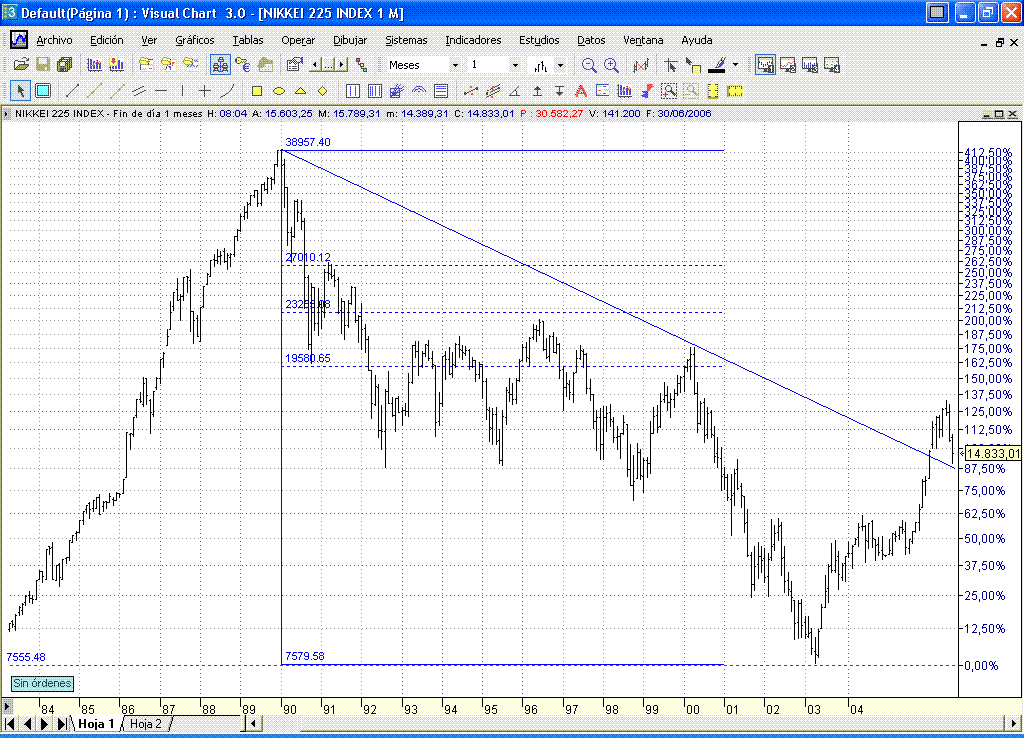Click the previous symbol arrow button
The width and height of the screenshot is (1024, 738).
click(x=316, y=65)
